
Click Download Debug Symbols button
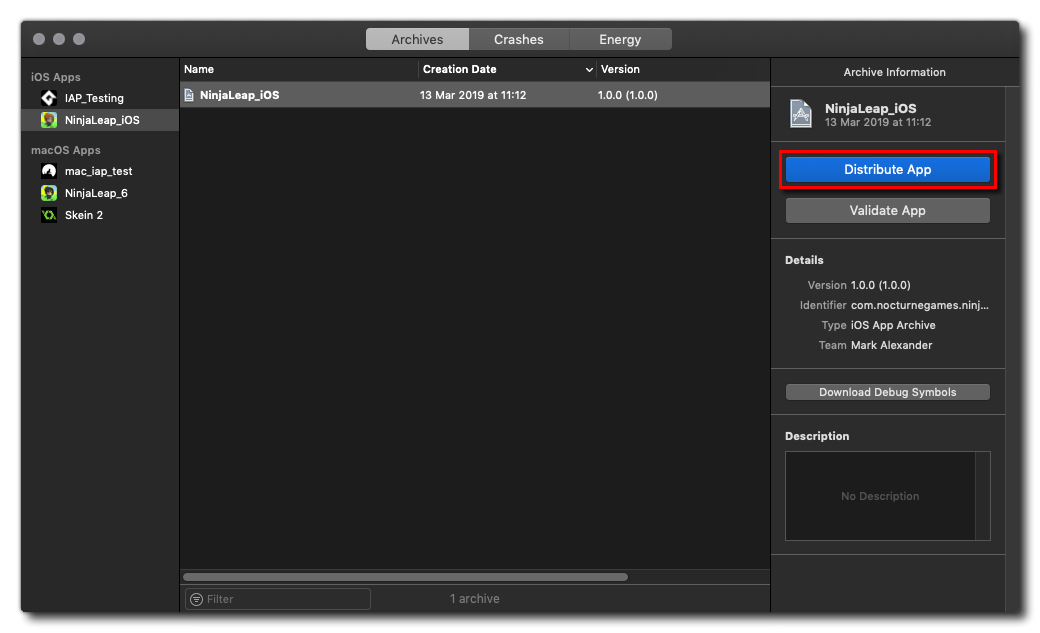[887, 392]
